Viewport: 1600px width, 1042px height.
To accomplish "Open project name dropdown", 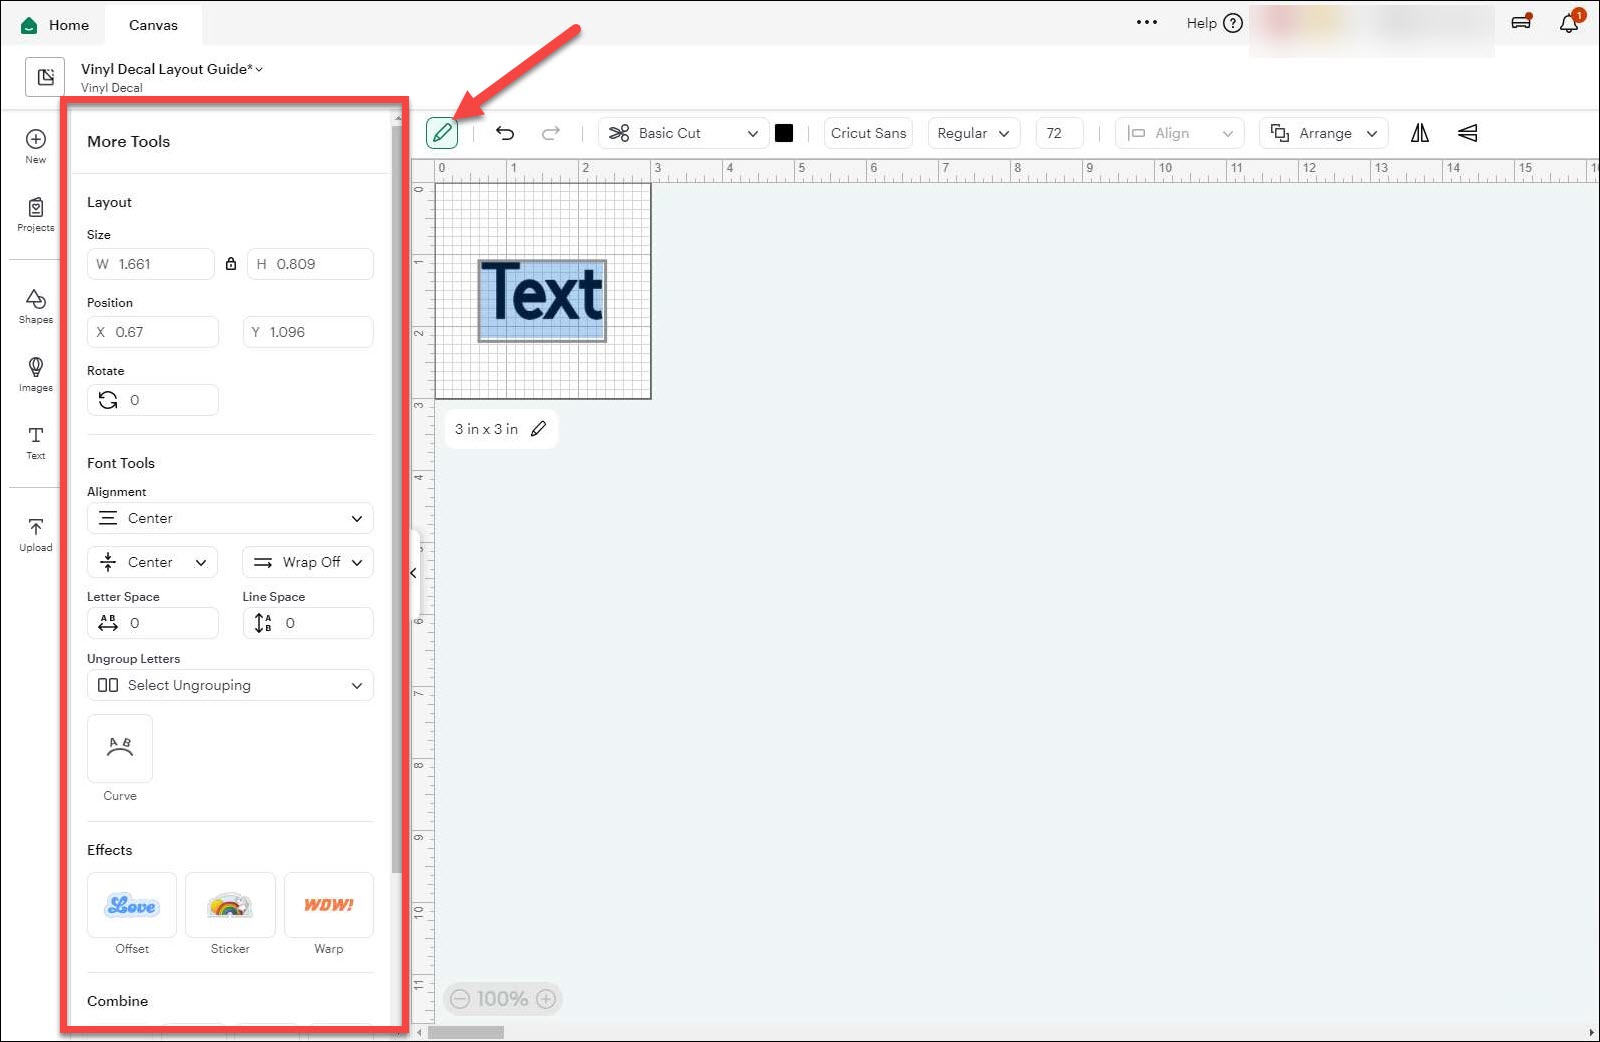I will (x=172, y=69).
